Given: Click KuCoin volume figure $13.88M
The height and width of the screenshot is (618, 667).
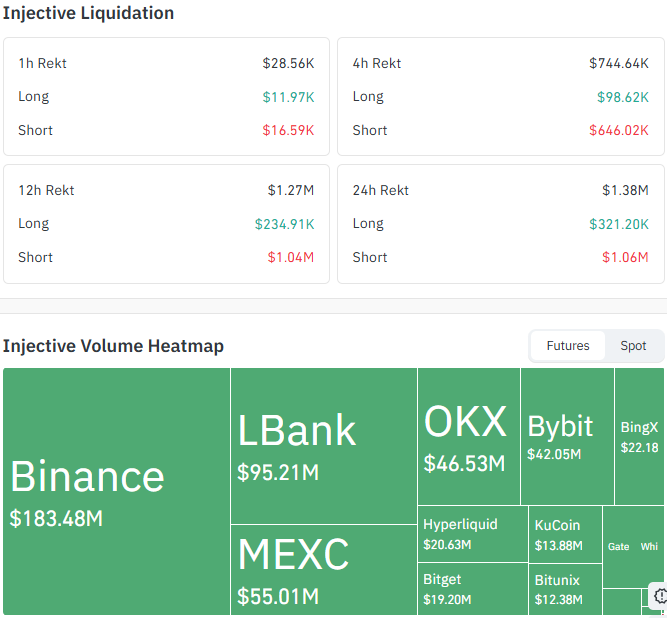Looking at the screenshot, I should (x=559, y=545).
